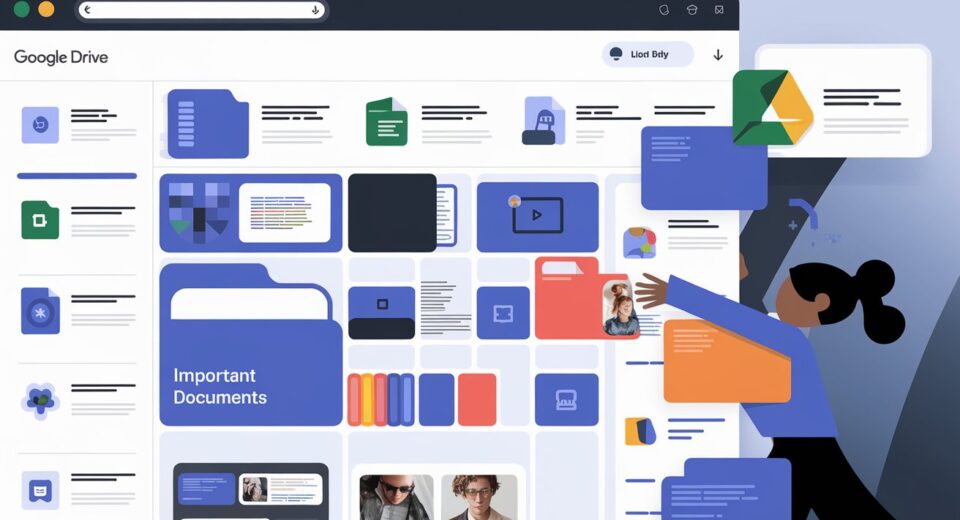Open the light blue file with headset icon
This screenshot has width=960, height=520.
[543, 121]
